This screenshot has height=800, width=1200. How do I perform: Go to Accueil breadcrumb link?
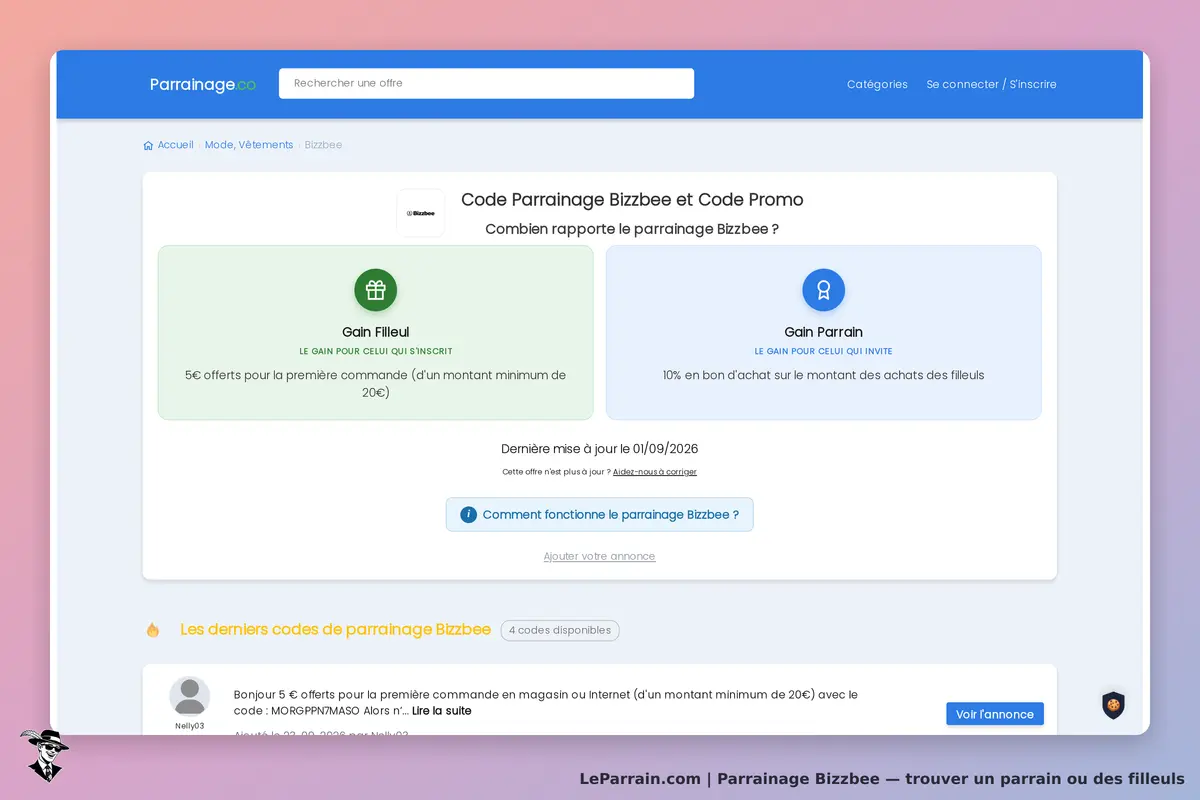coord(175,145)
